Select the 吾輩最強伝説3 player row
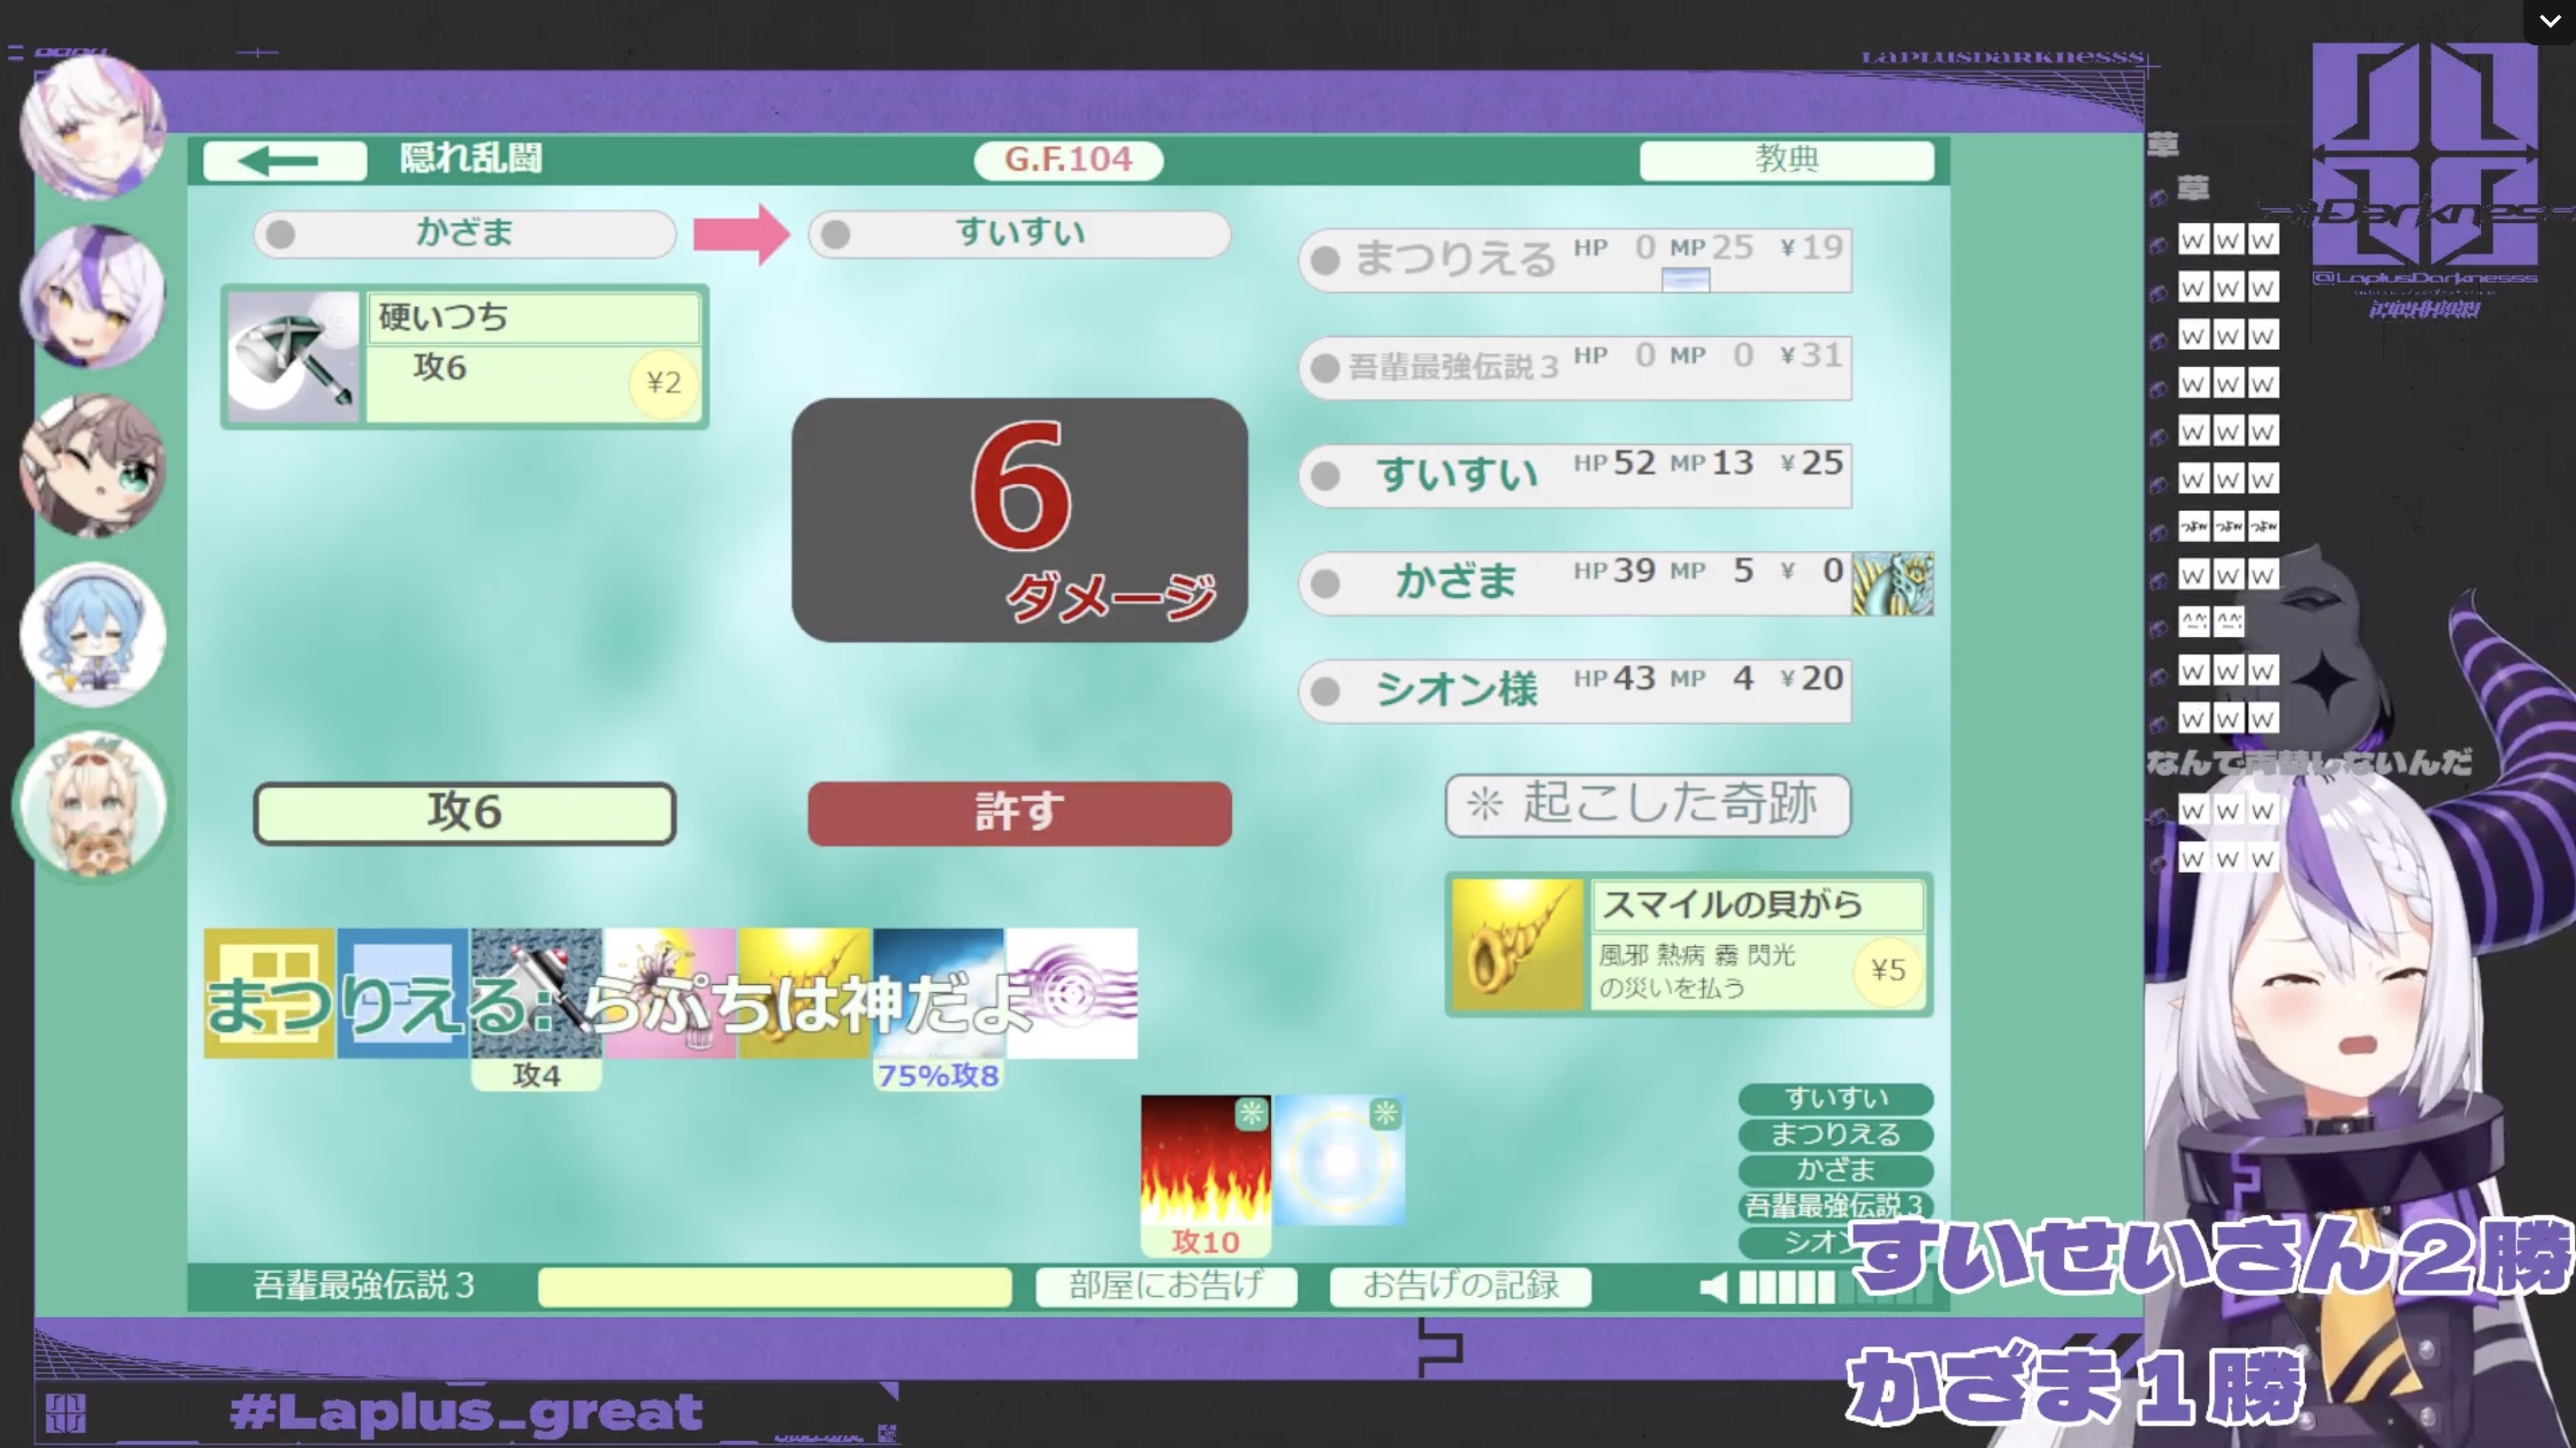This screenshot has height=1448, width=2576. pos(1575,368)
